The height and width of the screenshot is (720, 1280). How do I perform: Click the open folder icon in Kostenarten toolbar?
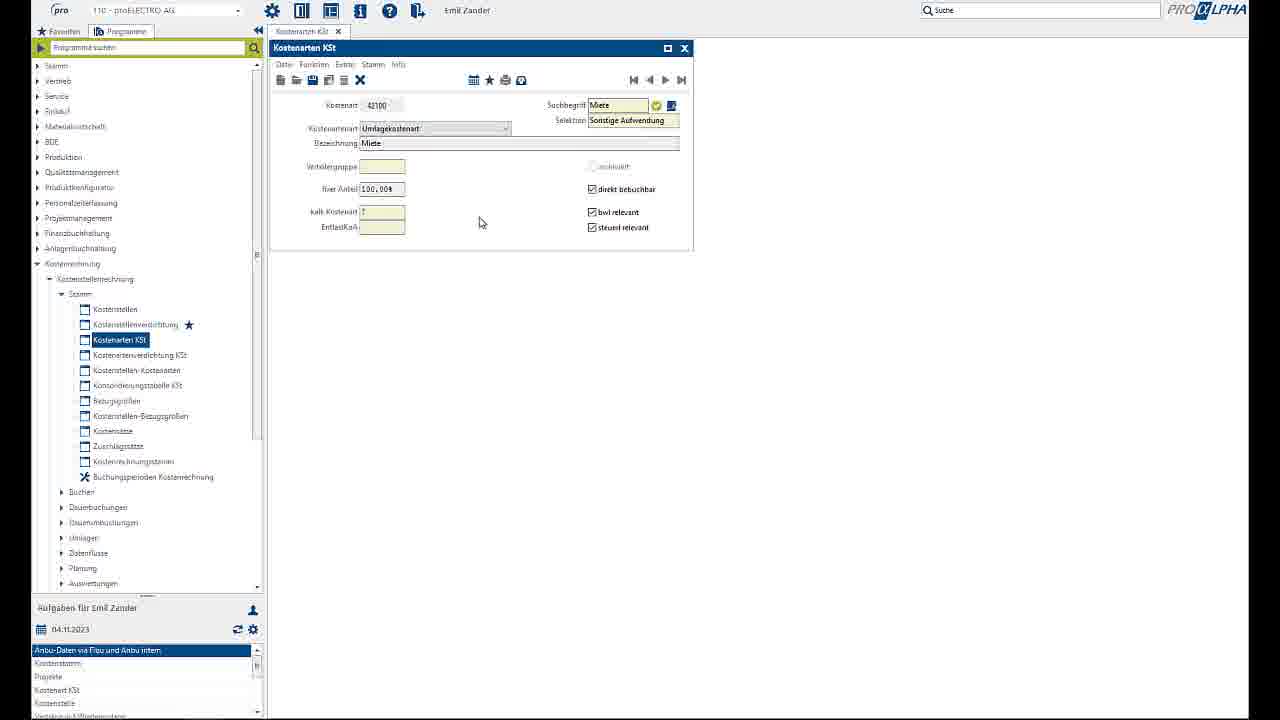(x=296, y=80)
